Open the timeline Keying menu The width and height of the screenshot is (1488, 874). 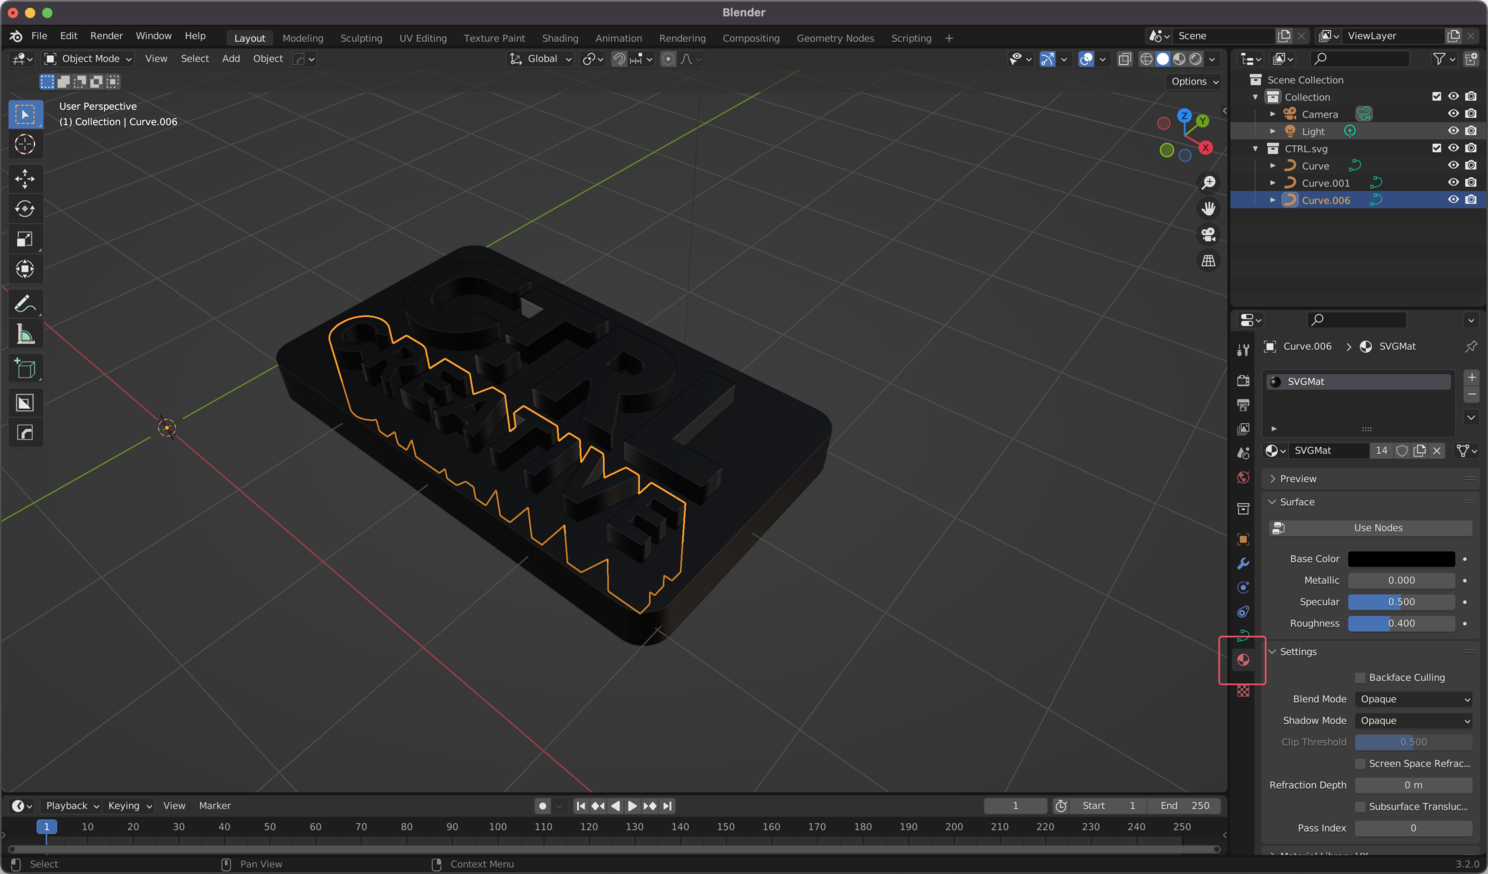point(129,806)
